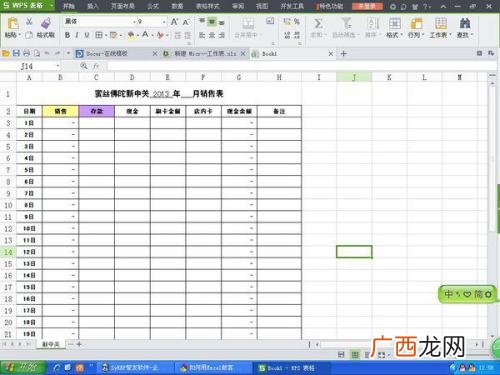
Task: Open the 视图 ribbon tab
Action: click(x=262, y=6)
